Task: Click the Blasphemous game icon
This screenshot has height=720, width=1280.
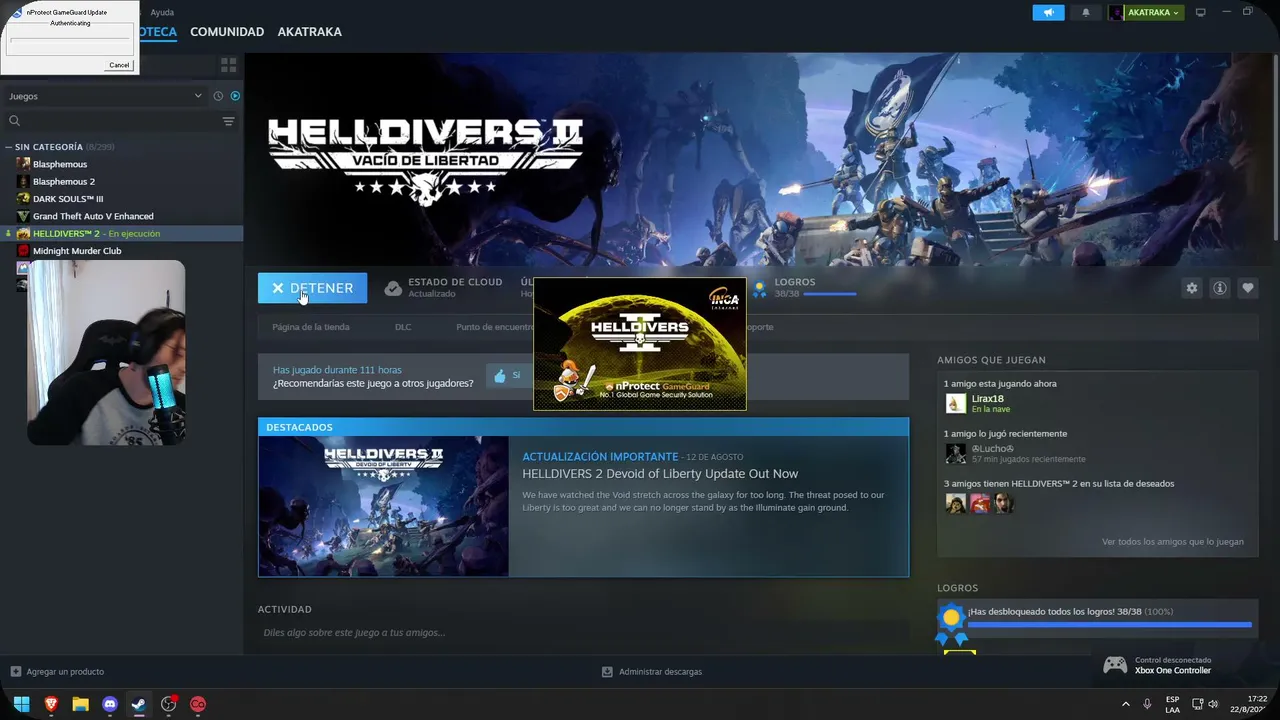Action: coord(23,164)
